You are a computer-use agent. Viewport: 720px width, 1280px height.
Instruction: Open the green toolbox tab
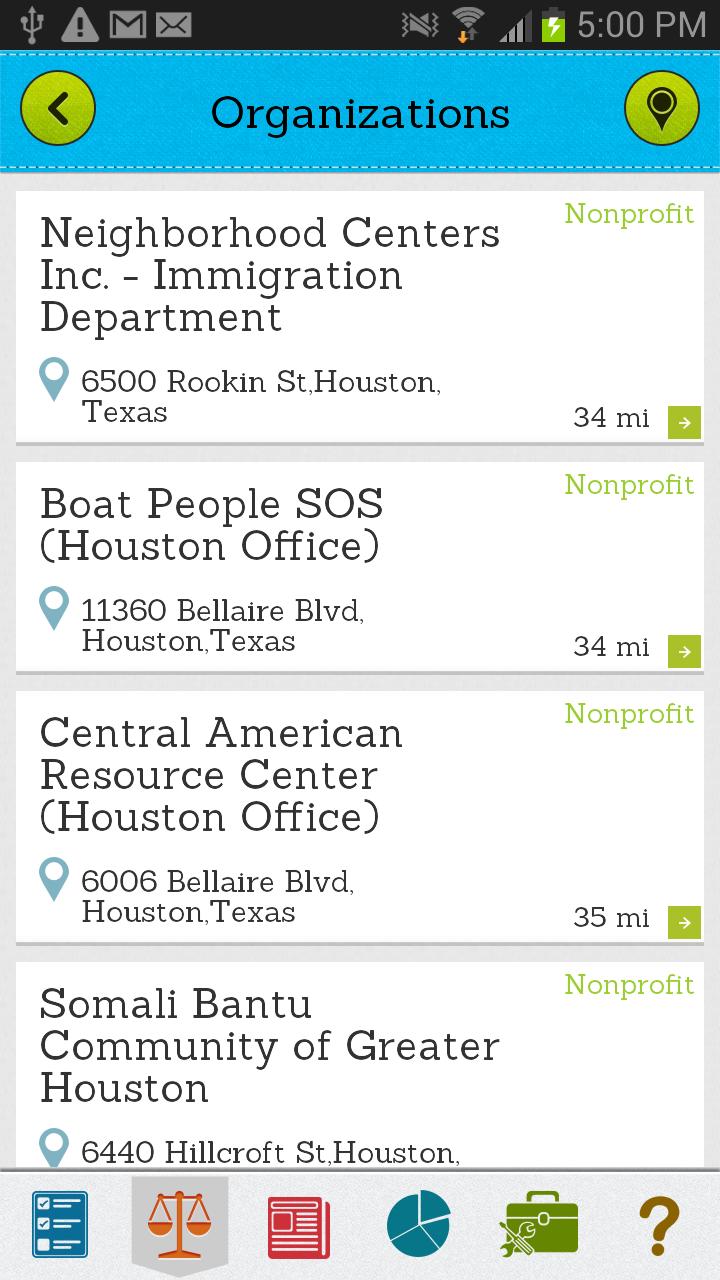(540, 1224)
